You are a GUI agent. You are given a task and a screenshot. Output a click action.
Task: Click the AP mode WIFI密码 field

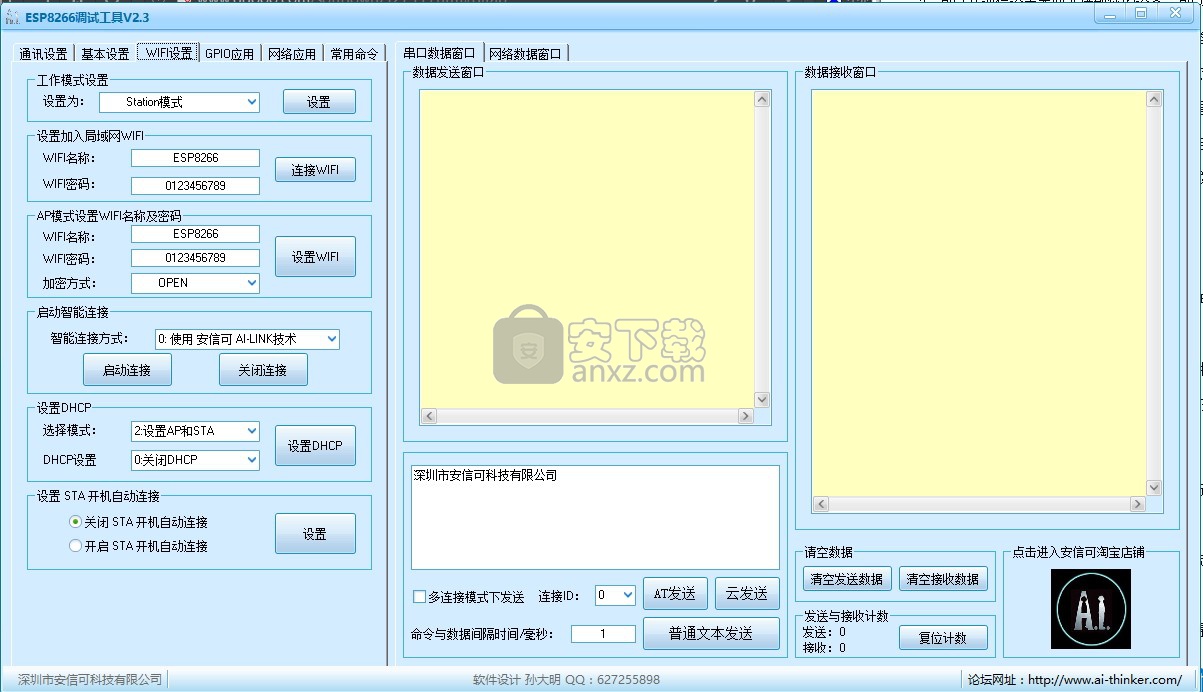click(x=195, y=258)
